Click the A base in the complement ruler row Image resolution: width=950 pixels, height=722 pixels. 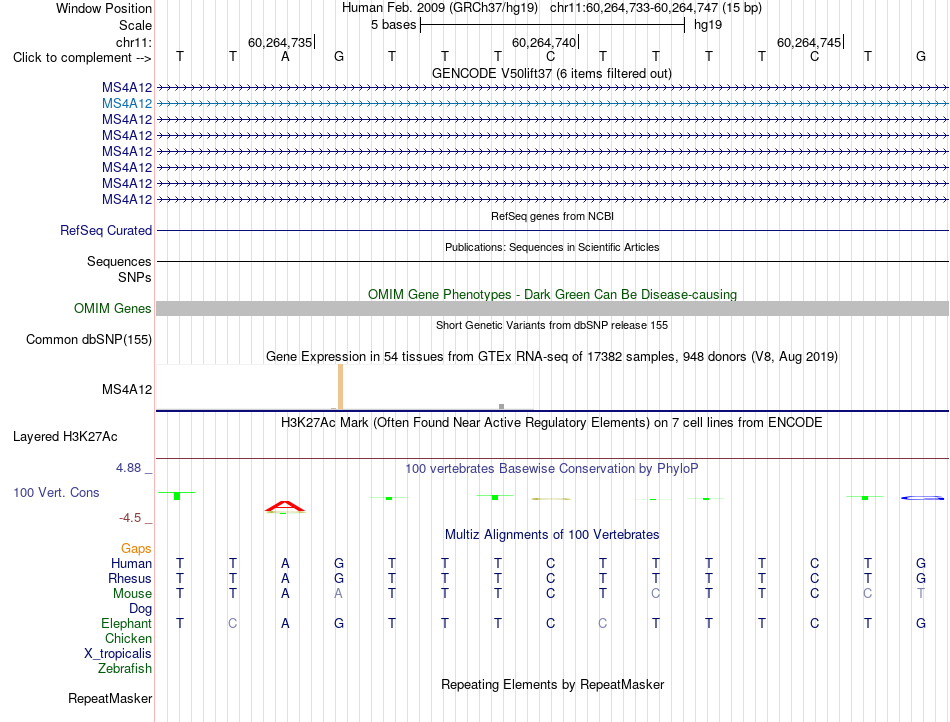tap(285, 57)
